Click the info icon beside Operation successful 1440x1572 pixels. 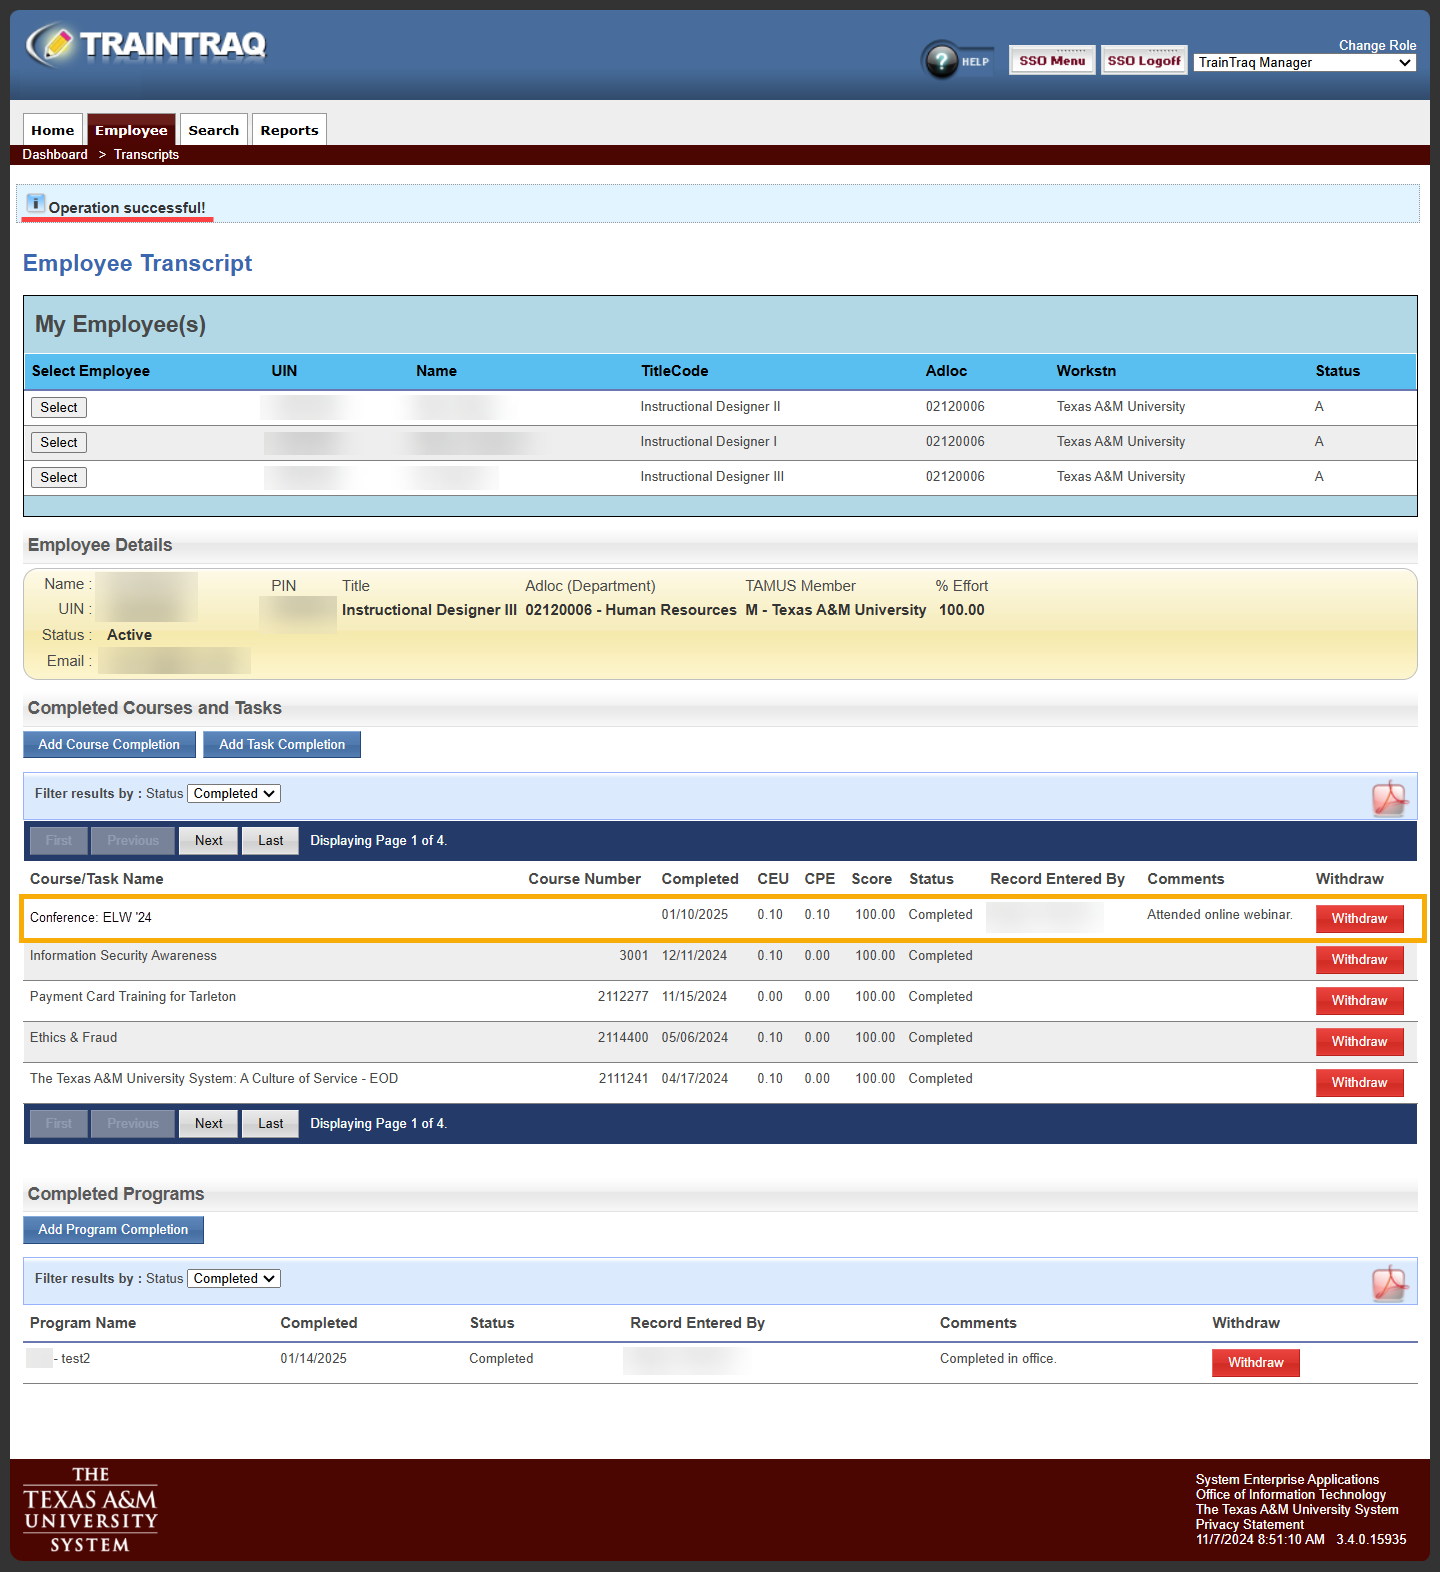tap(35, 203)
